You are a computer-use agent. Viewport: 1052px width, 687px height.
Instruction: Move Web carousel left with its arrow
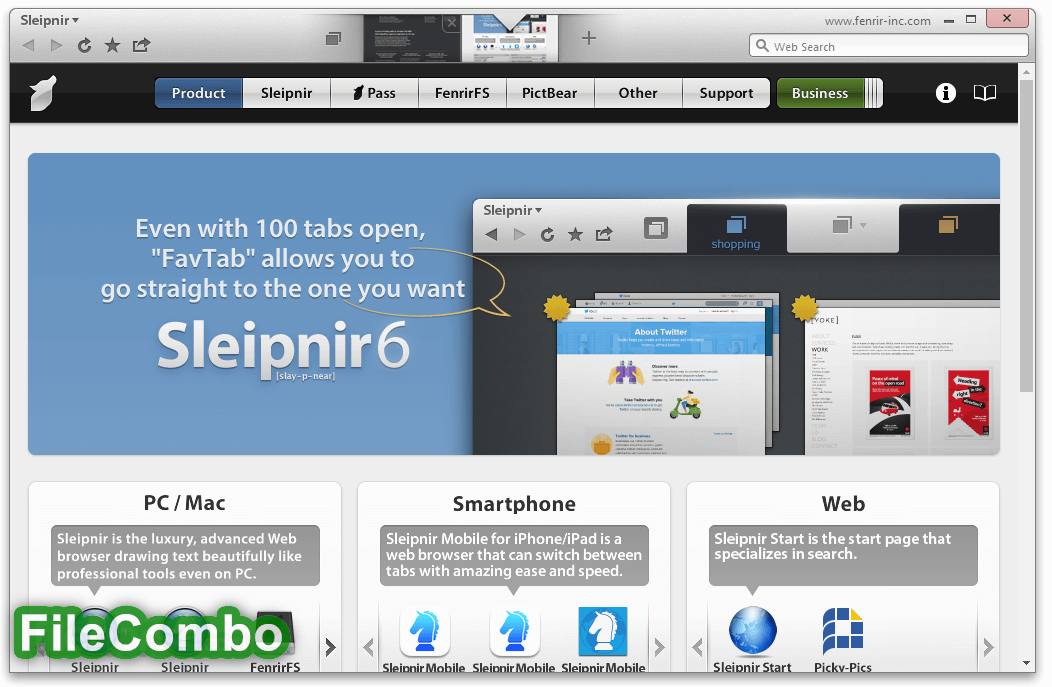click(x=698, y=647)
